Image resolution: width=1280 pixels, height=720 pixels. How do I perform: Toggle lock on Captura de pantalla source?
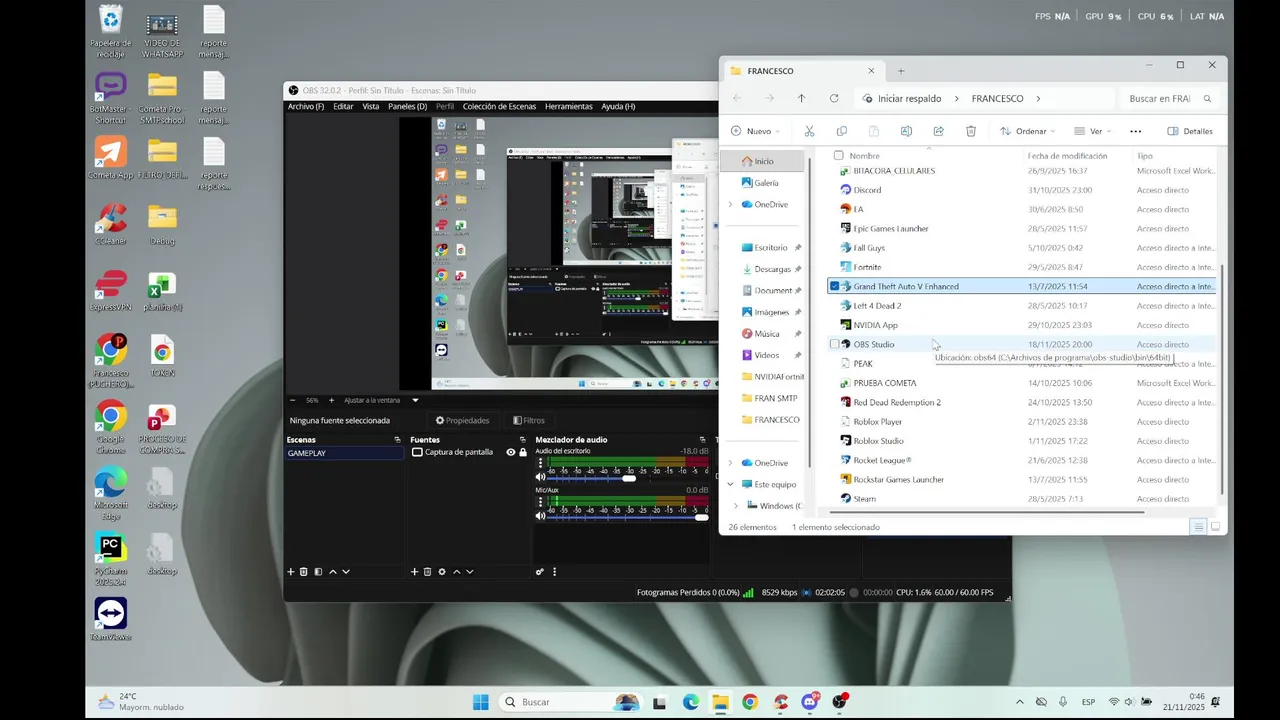tap(522, 452)
